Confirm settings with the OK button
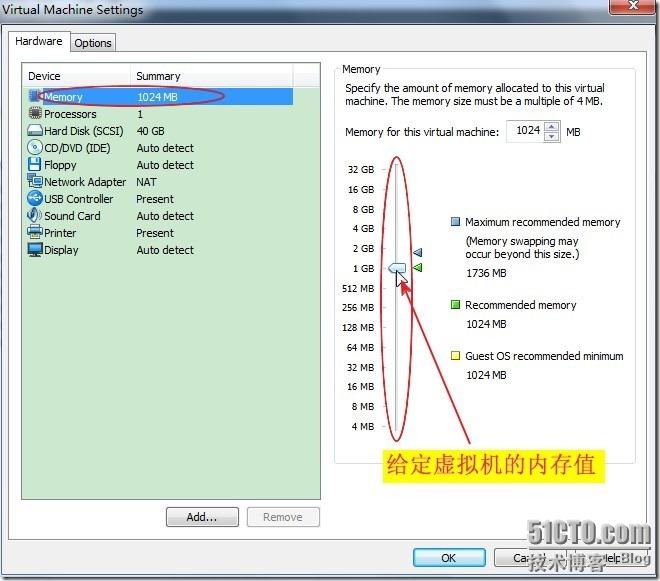Image resolution: width=660 pixels, height=581 pixels. 449,557
